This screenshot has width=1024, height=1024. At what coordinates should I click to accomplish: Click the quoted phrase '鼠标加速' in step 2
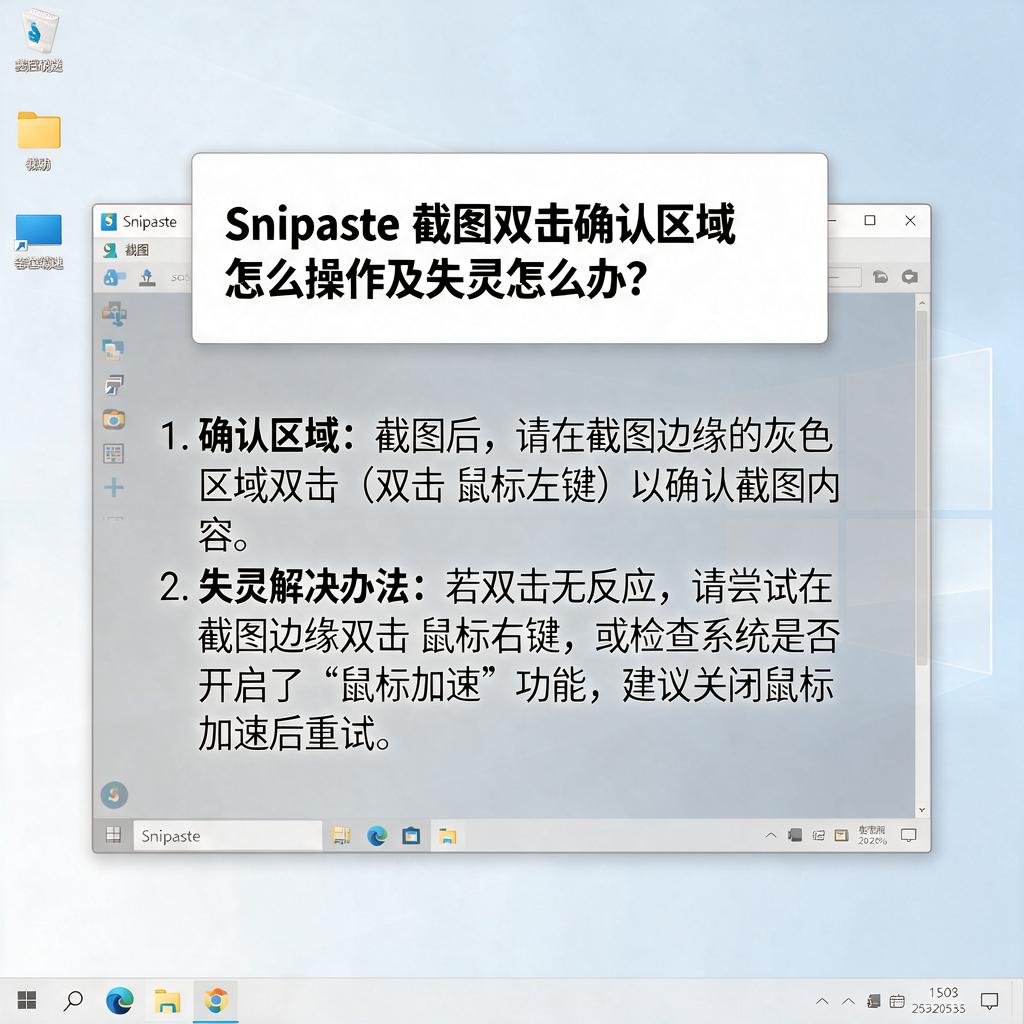(411, 685)
